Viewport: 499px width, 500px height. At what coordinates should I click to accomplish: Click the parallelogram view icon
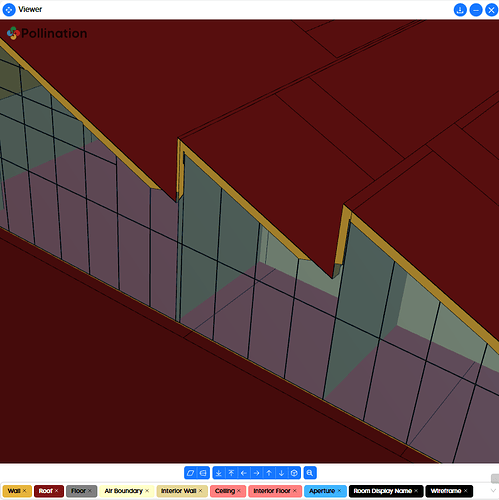[191, 473]
